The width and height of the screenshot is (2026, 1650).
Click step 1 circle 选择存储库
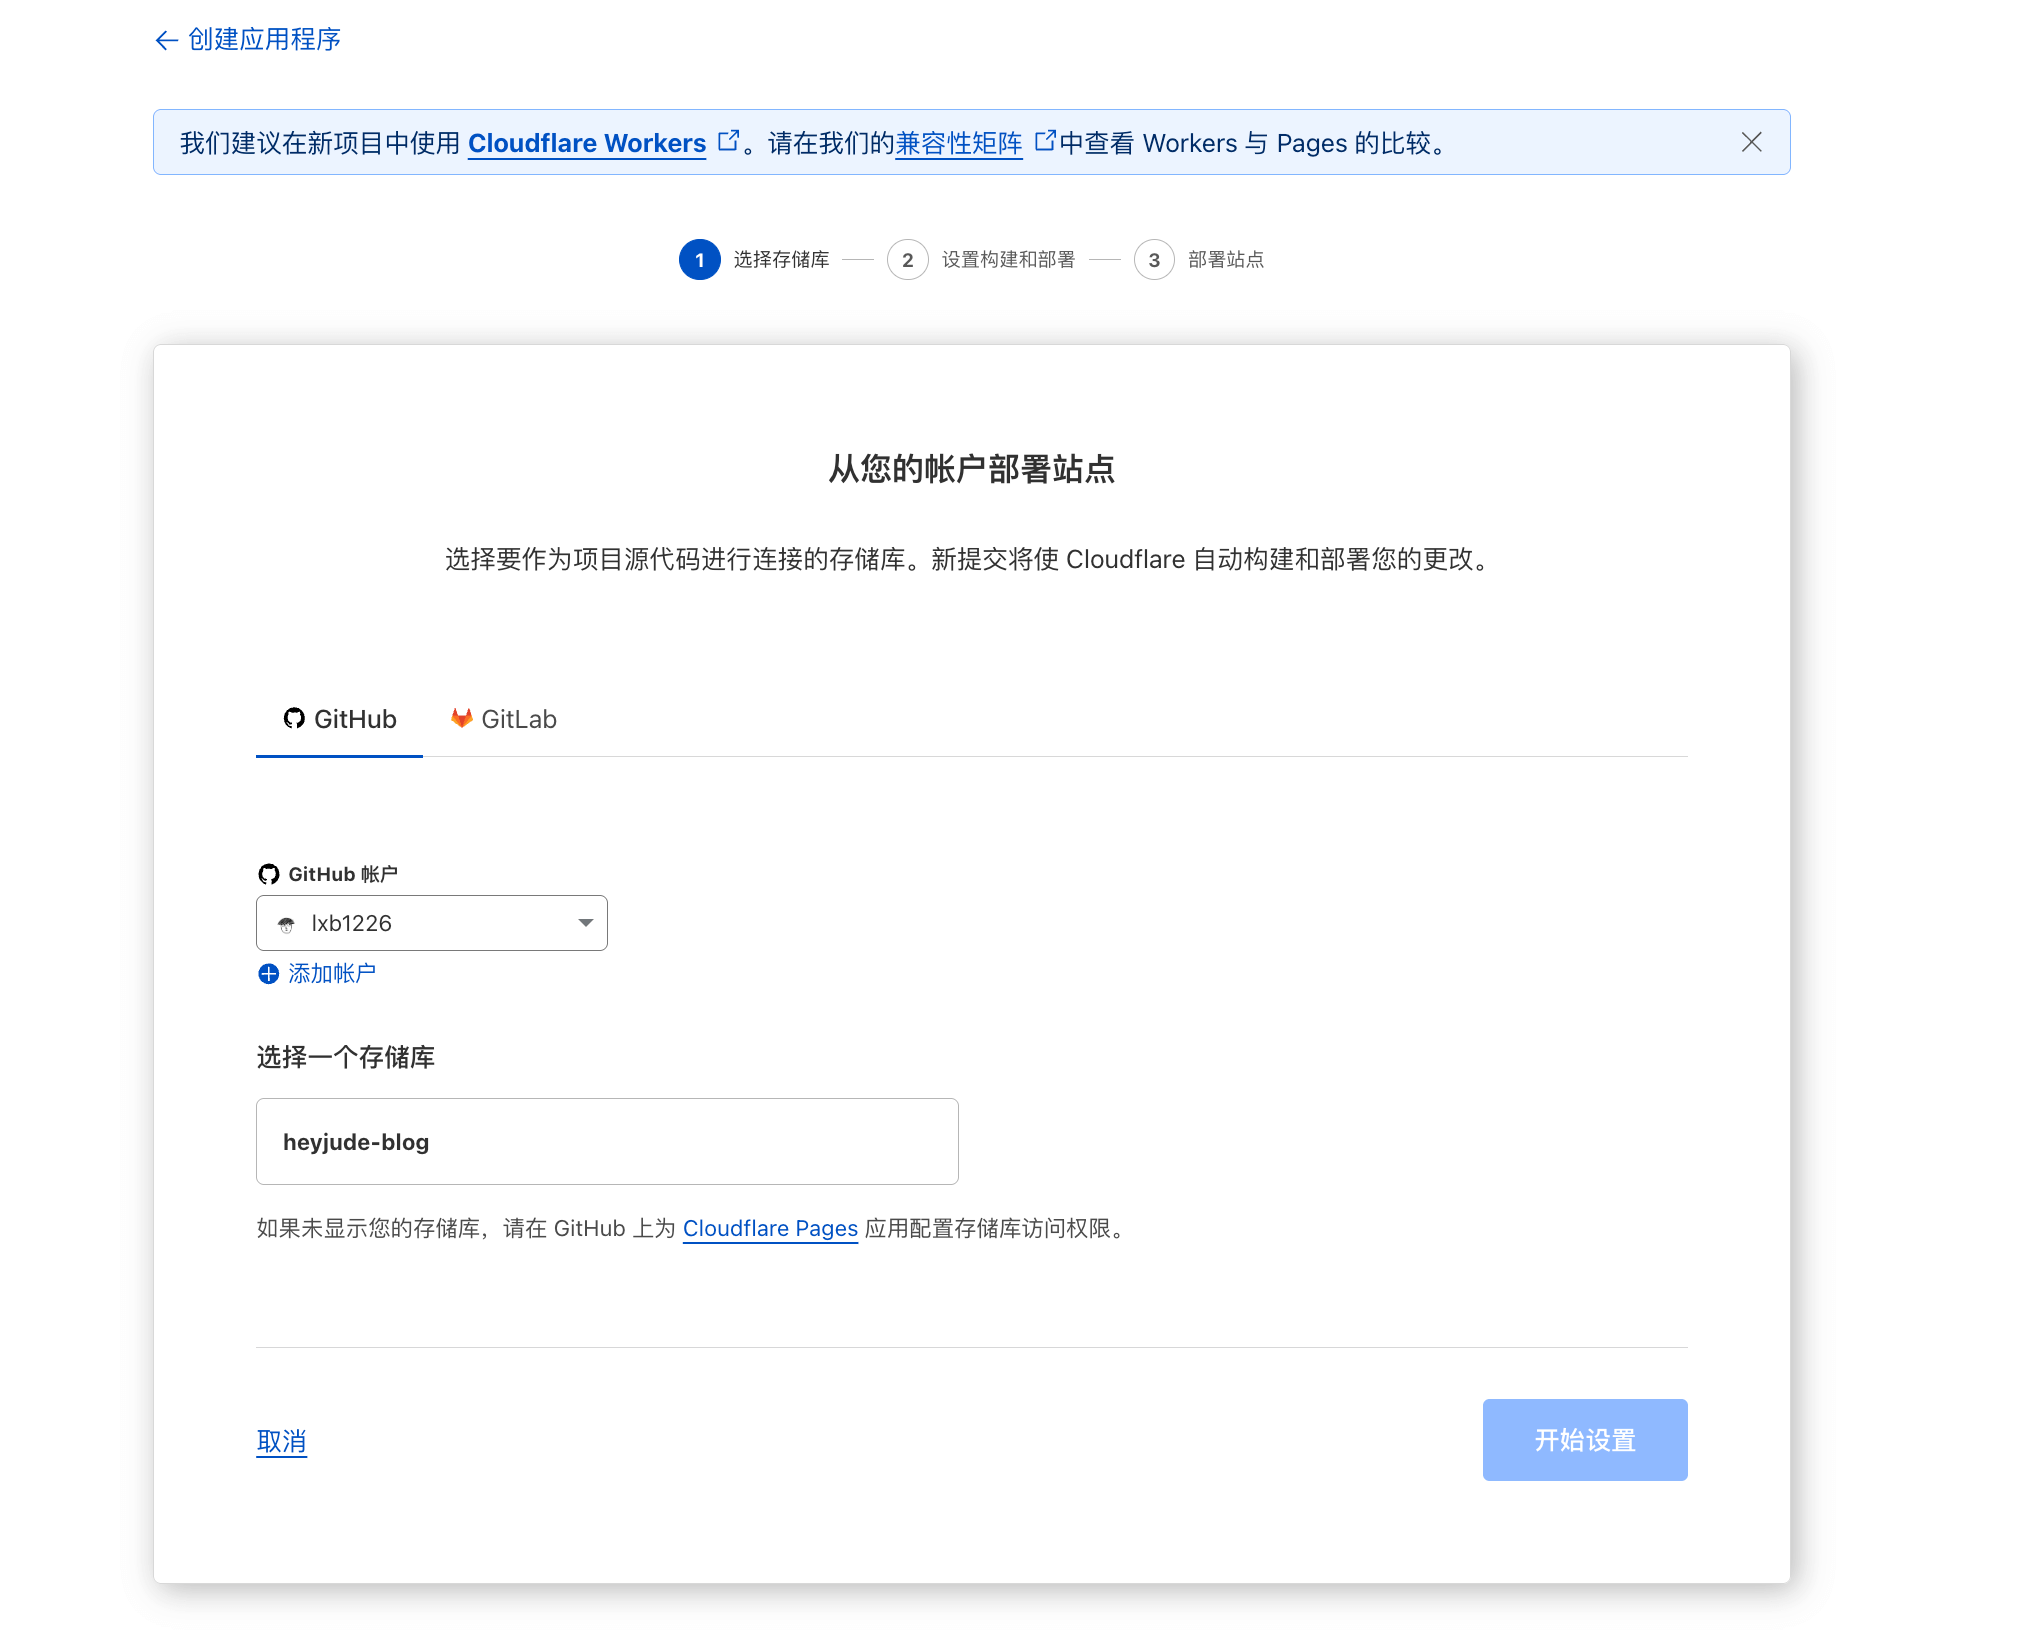700,260
